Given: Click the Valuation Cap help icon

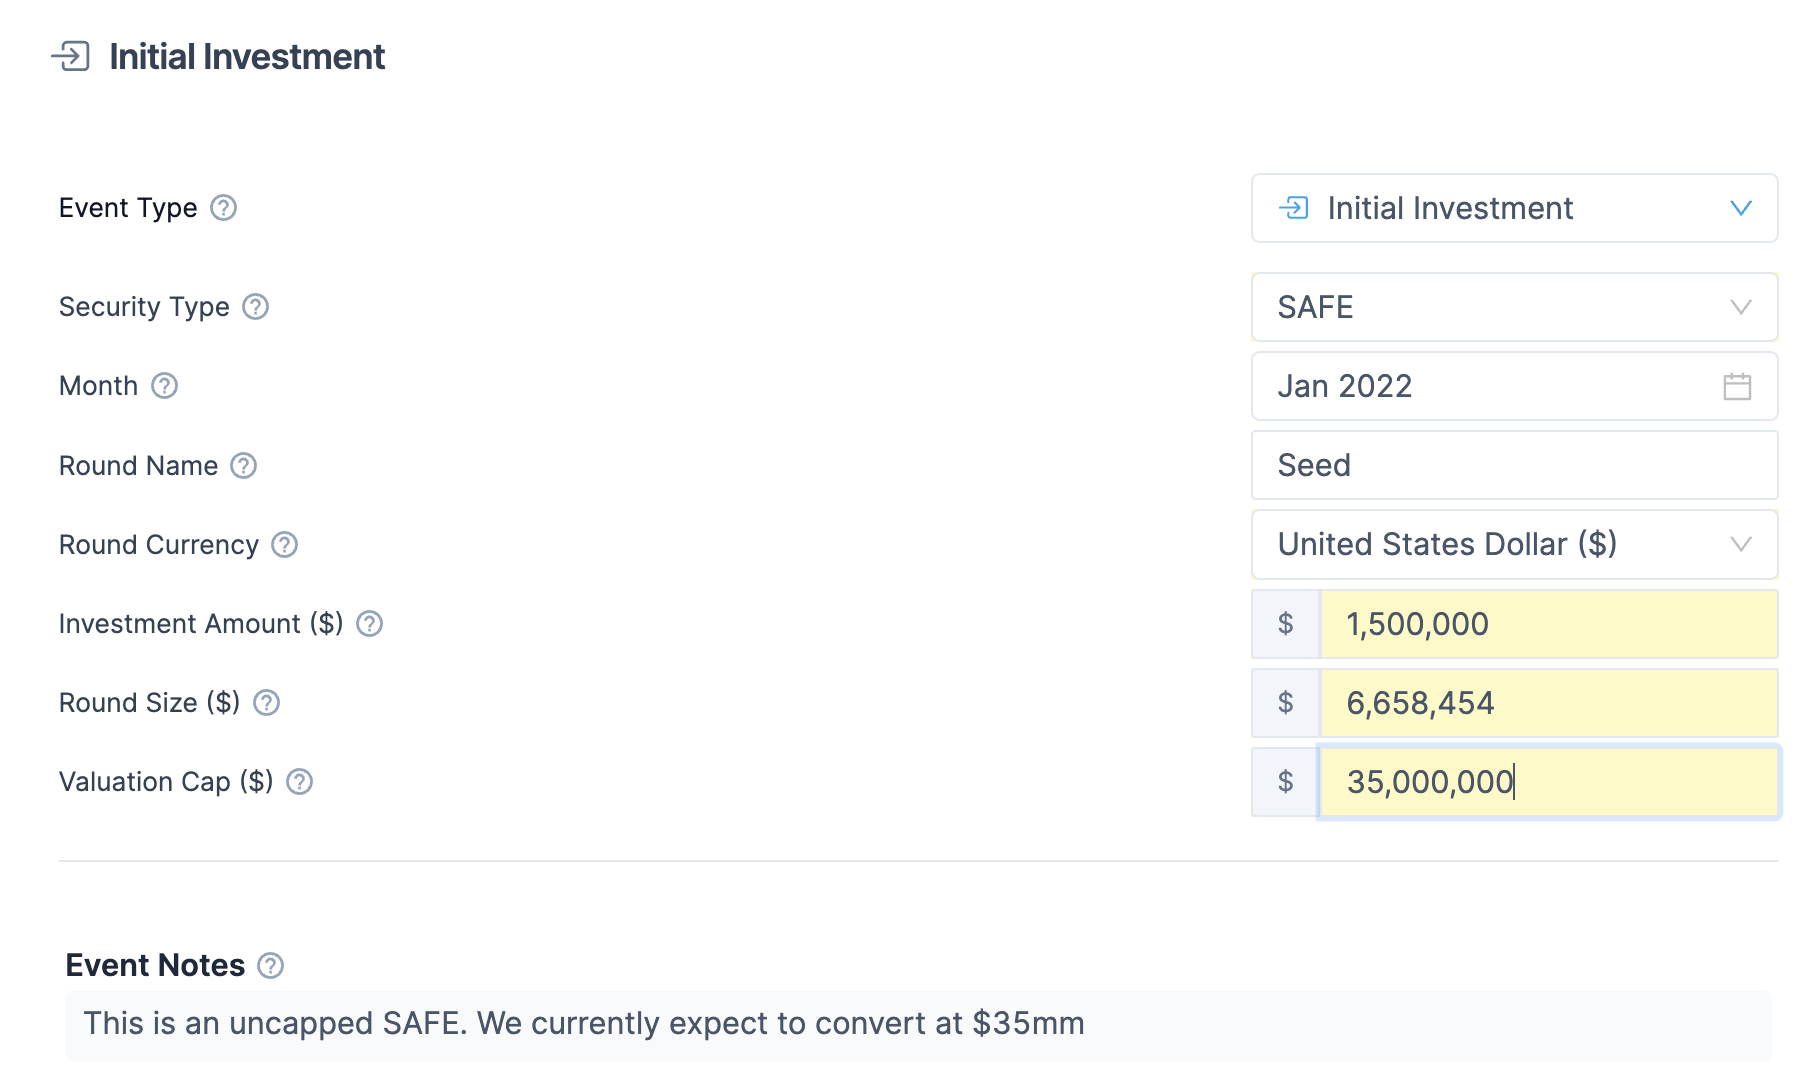Looking at the screenshot, I should click(300, 782).
